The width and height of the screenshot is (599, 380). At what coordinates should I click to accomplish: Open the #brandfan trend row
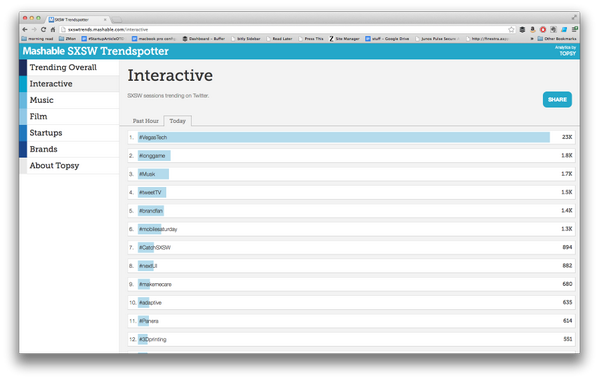pyautogui.click(x=351, y=210)
